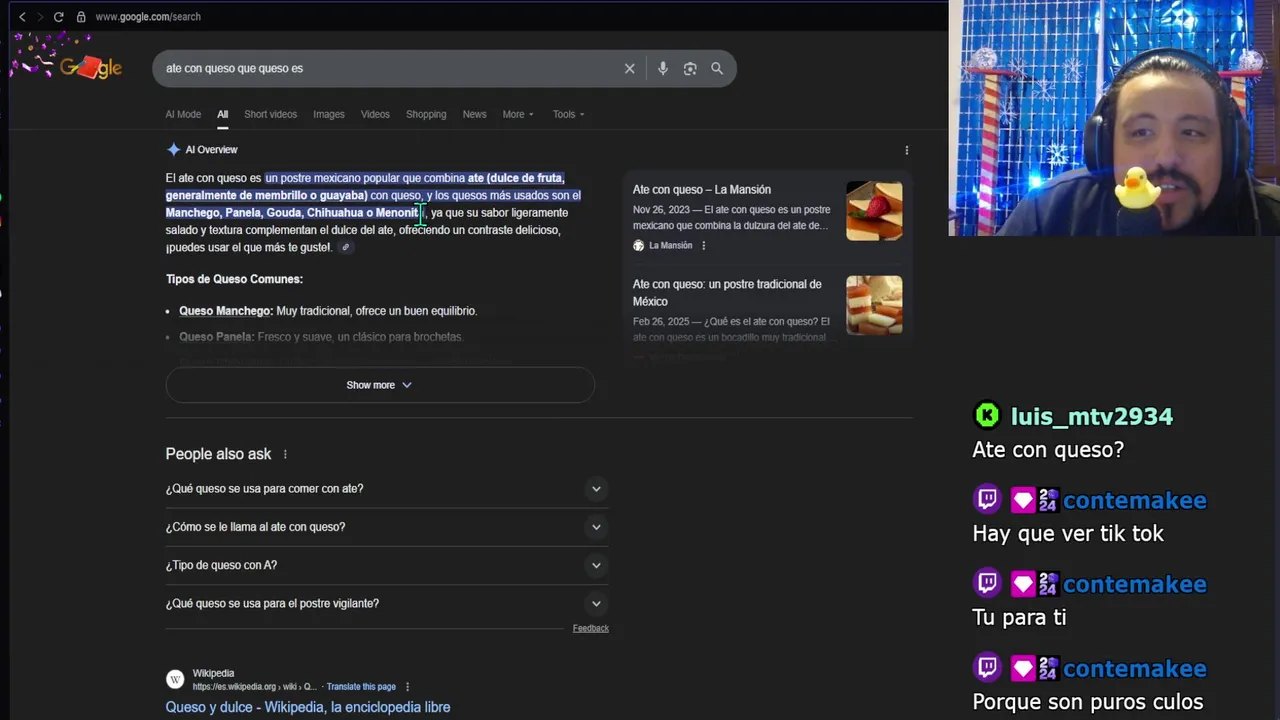The width and height of the screenshot is (1280, 720).
Task: Open the Shopping tab
Action: pyautogui.click(x=426, y=114)
